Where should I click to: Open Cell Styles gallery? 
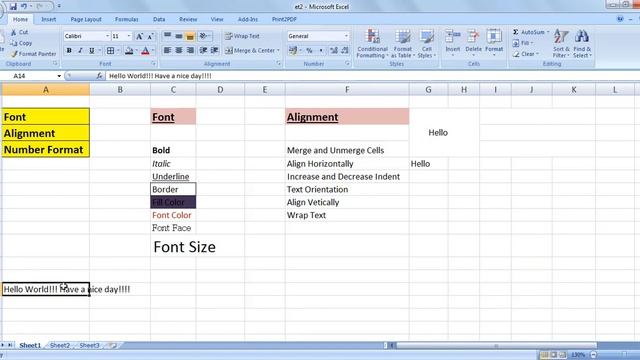(x=427, y=44)
